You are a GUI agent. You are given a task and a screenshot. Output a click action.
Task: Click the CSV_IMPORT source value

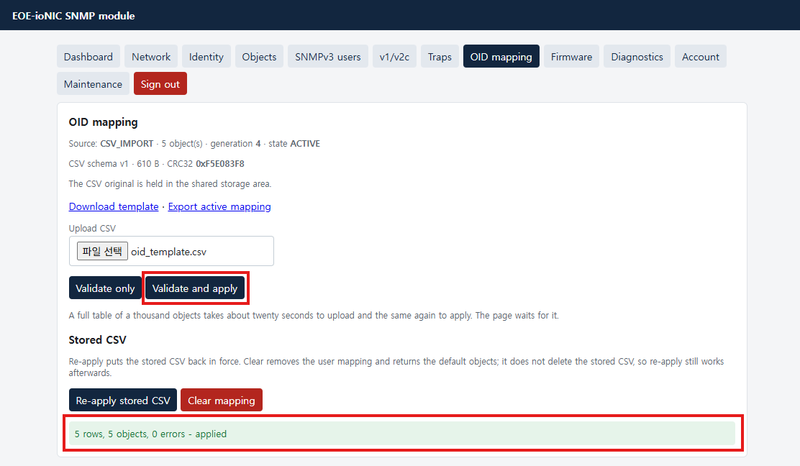point(127,144)
